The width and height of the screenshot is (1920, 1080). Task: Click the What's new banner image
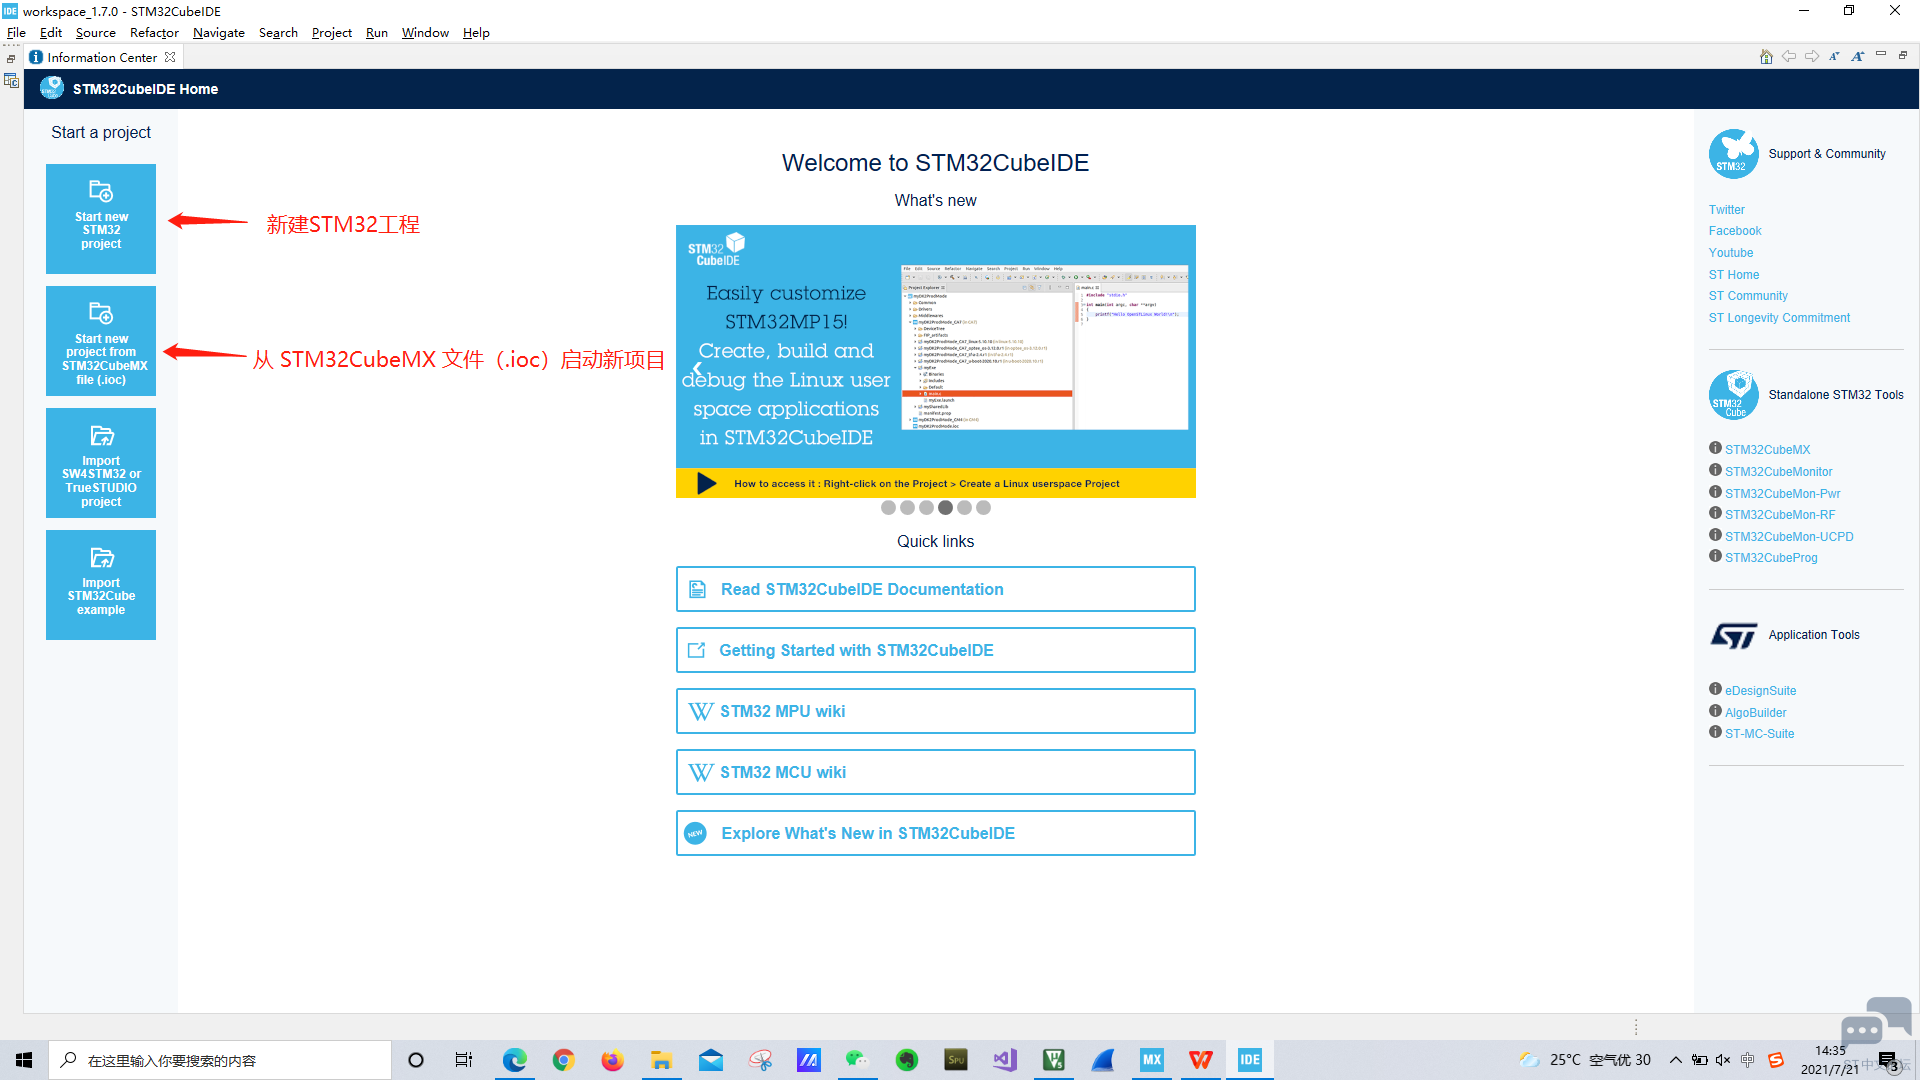pyautogui.click(x=935, y=360)
